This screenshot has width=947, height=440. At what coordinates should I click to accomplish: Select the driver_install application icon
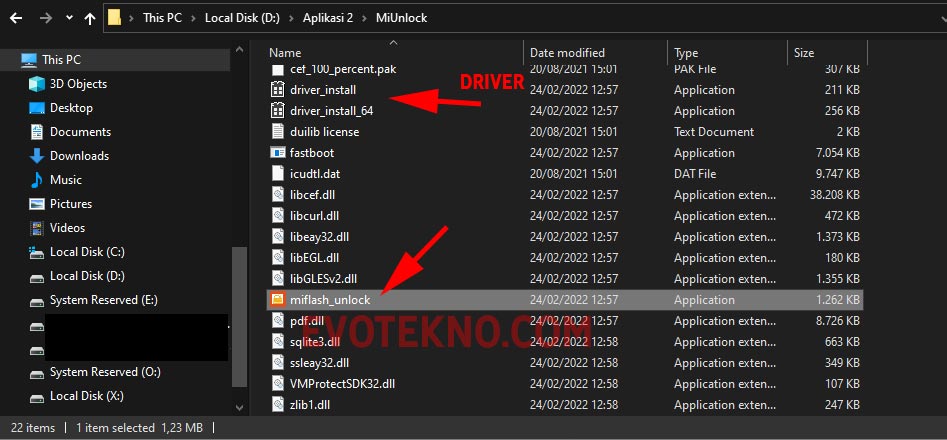pos(279,90)
